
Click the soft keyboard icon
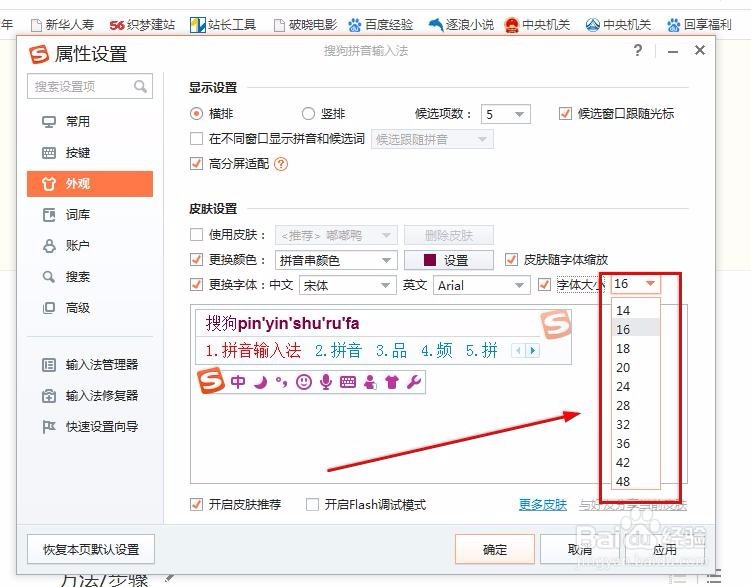coord(348,382)
